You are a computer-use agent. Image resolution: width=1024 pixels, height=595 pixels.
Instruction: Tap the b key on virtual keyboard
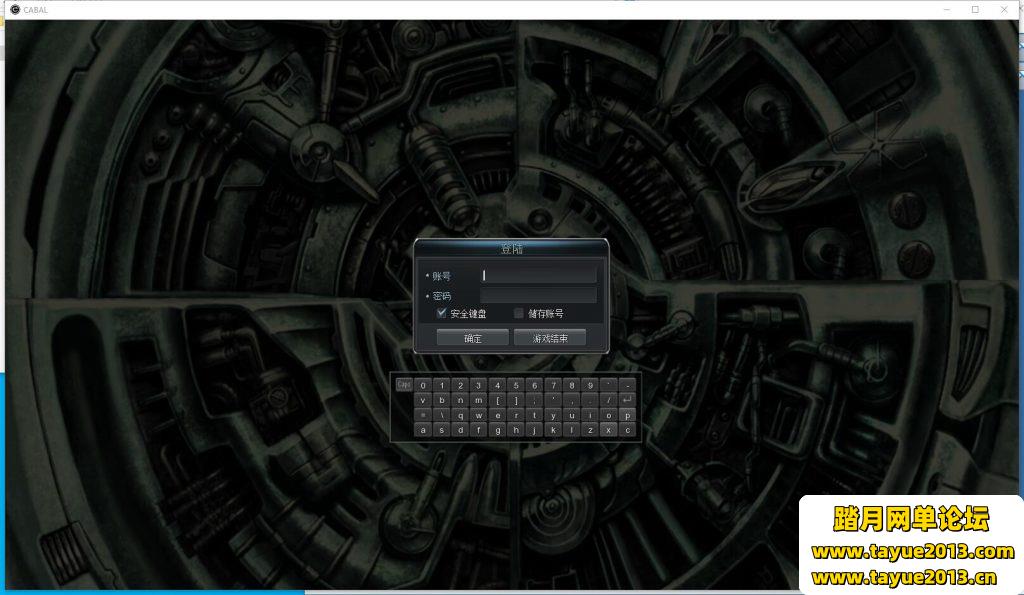(x=441, y=400)
